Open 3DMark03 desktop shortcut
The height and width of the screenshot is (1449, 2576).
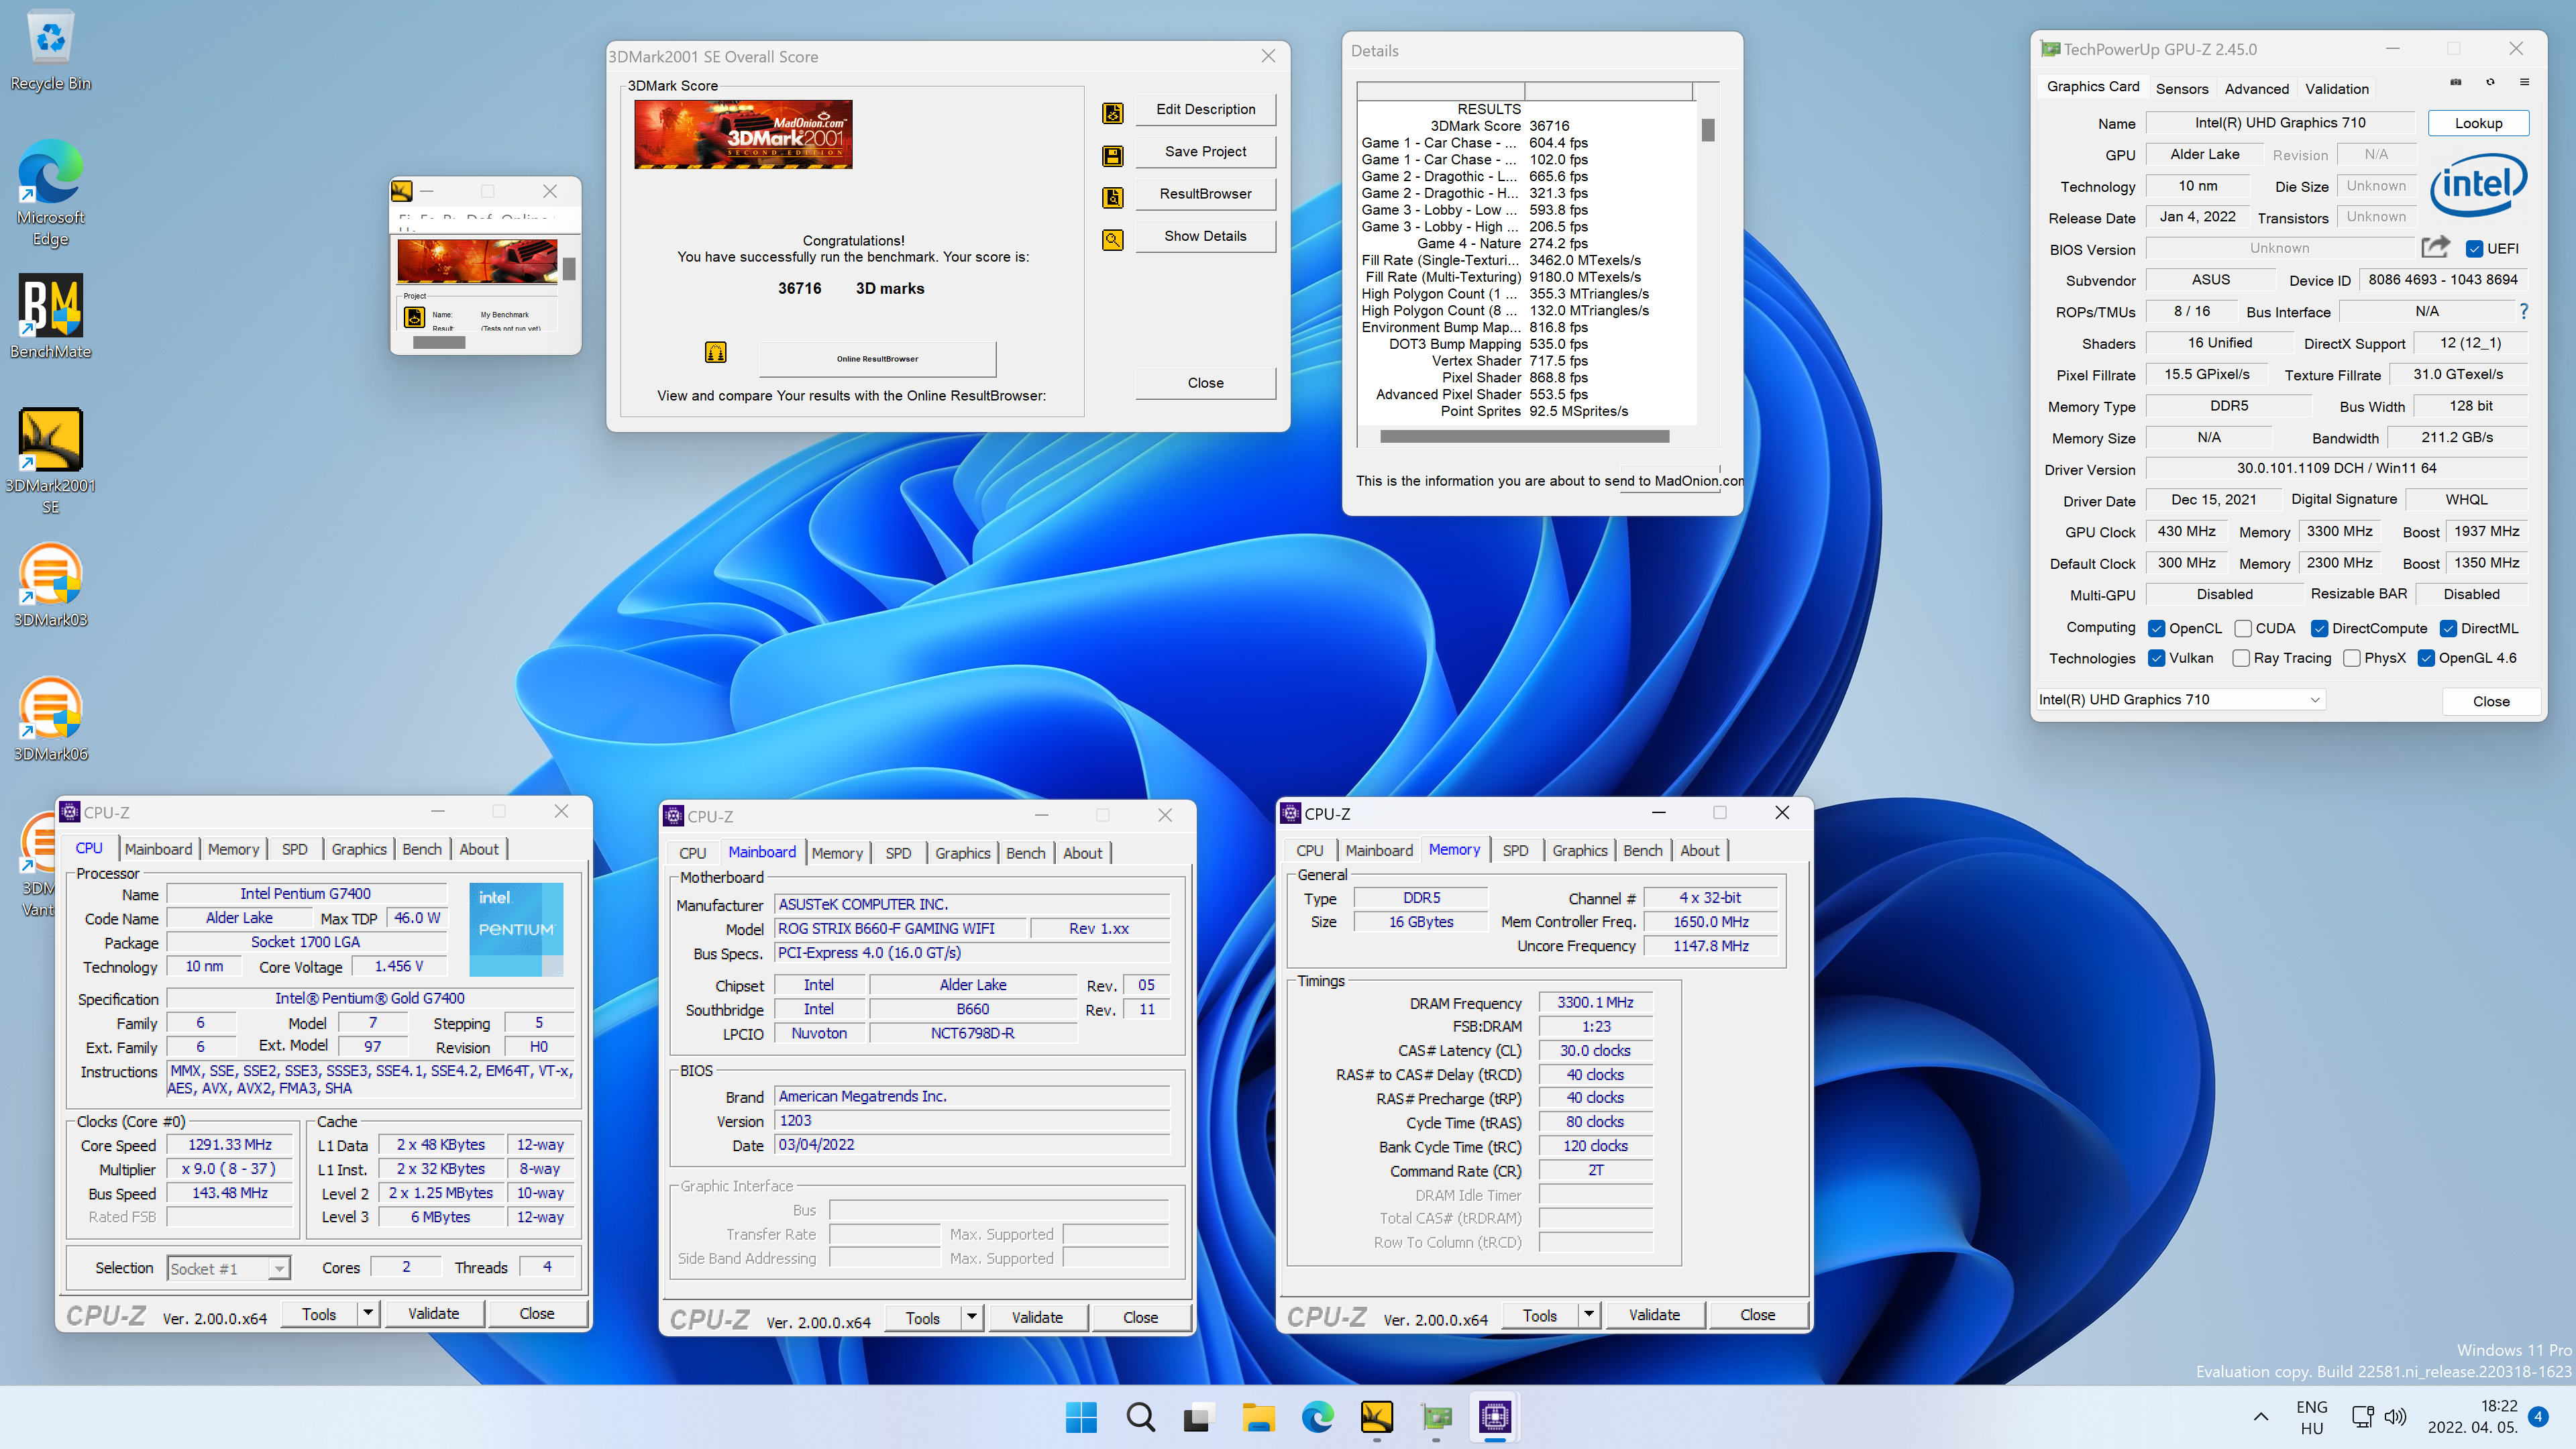(50, 585)
